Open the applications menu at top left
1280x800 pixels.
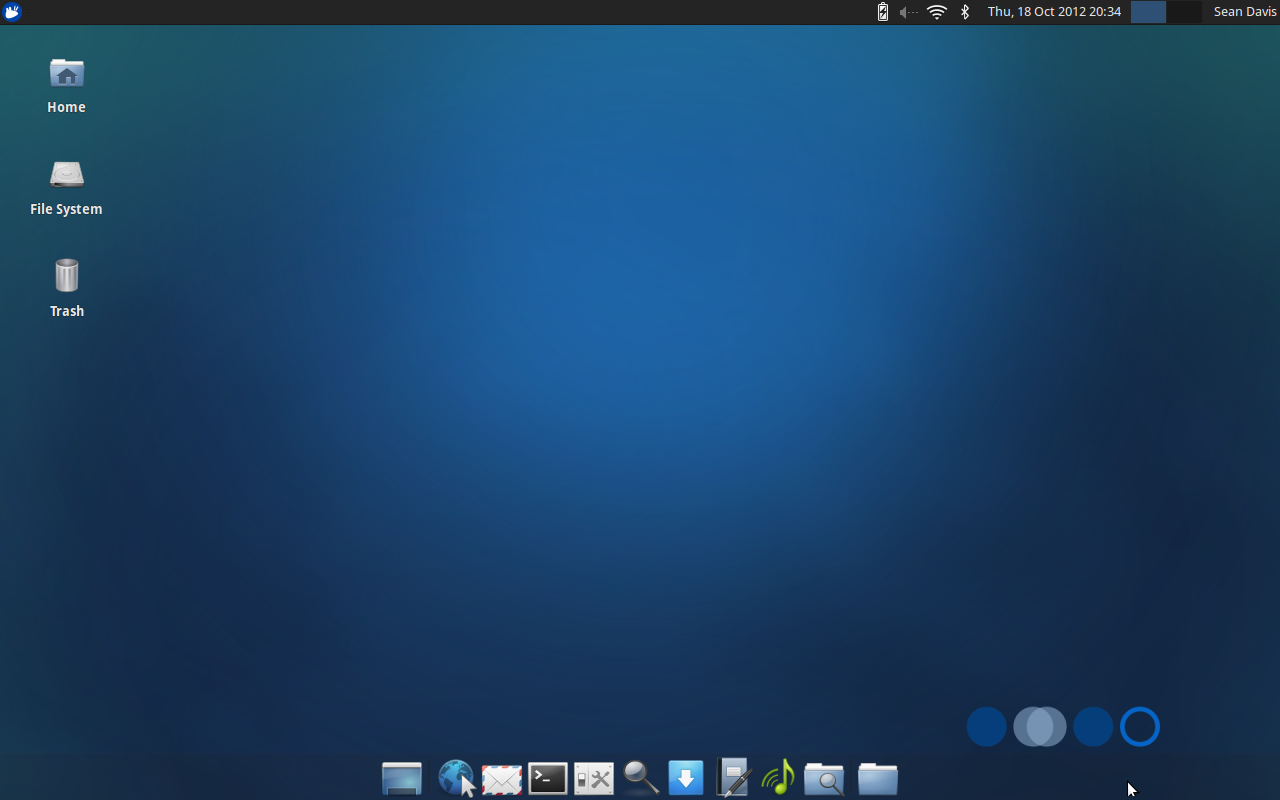11,12
